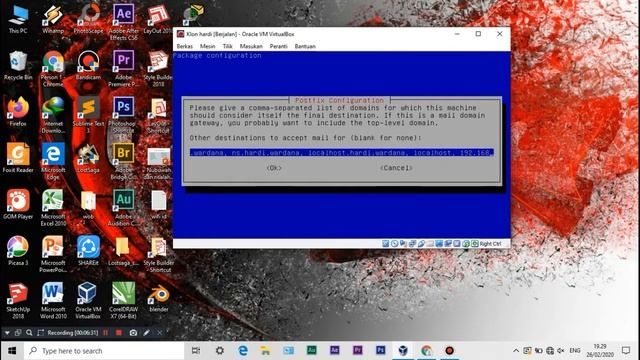Select the GOM Player desktop icon
This screenshot has height=360, width=640.
pos(18,204)
